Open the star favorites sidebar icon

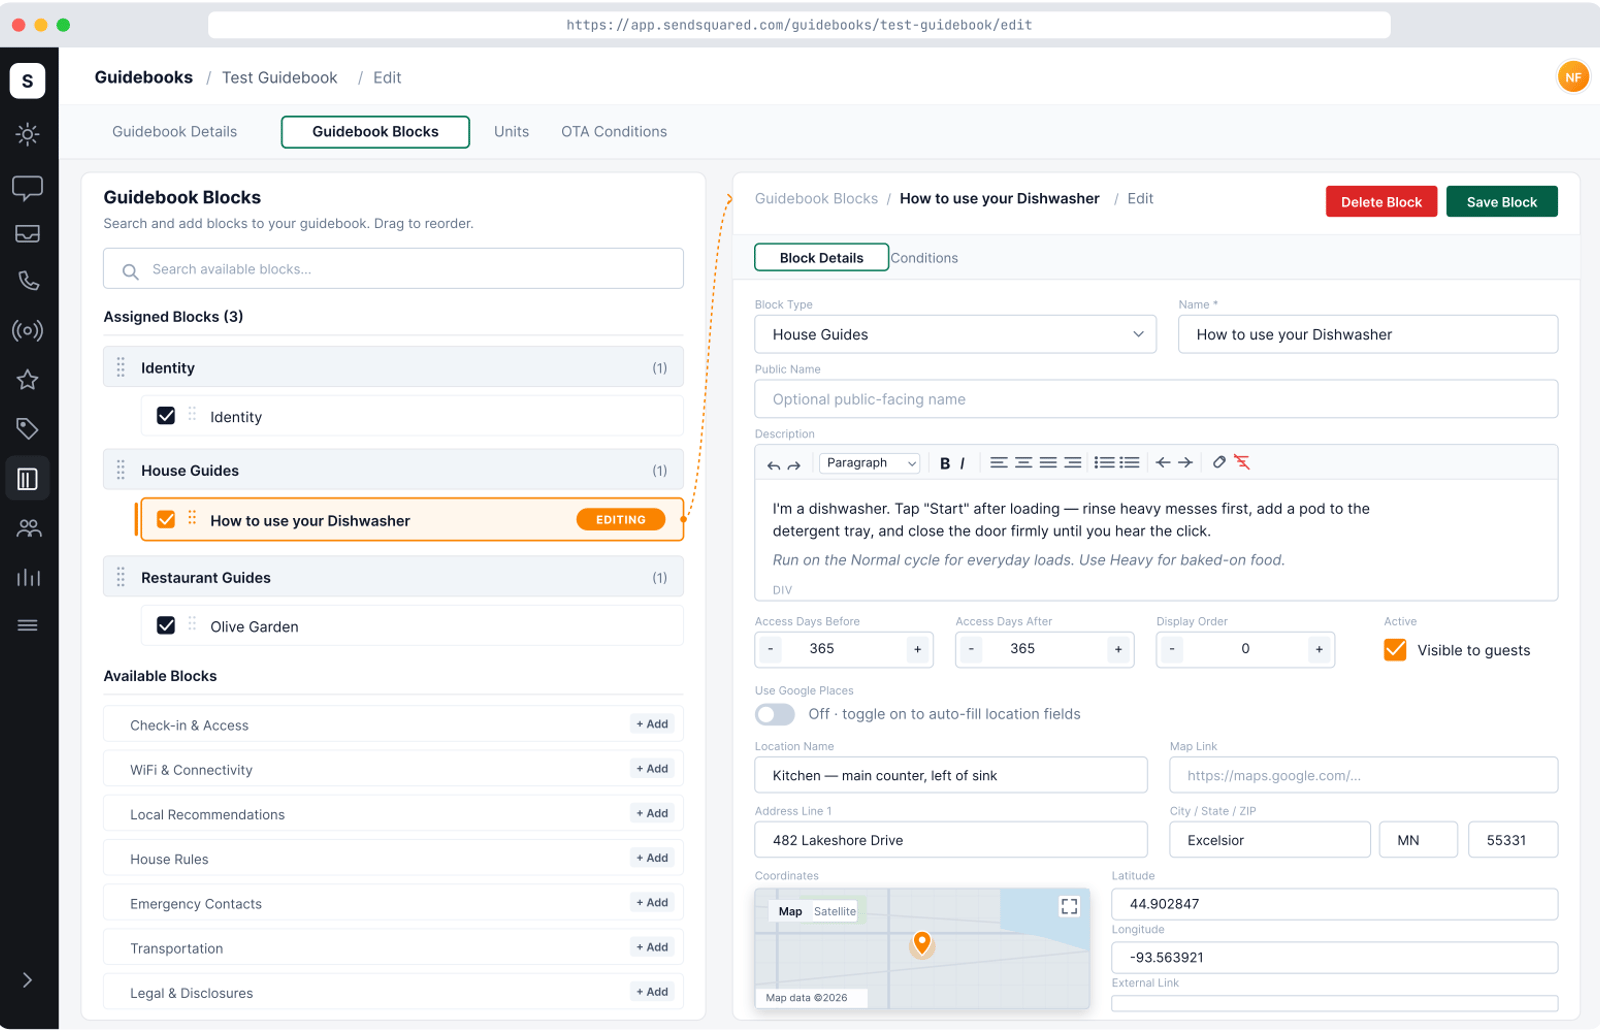pos(27,380)
